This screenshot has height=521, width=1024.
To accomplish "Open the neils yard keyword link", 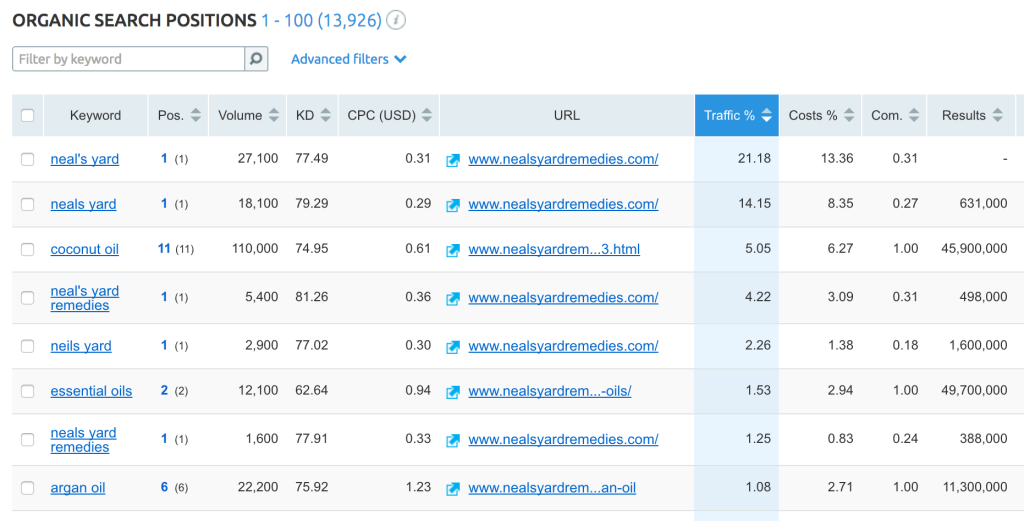I will [81, 345].
